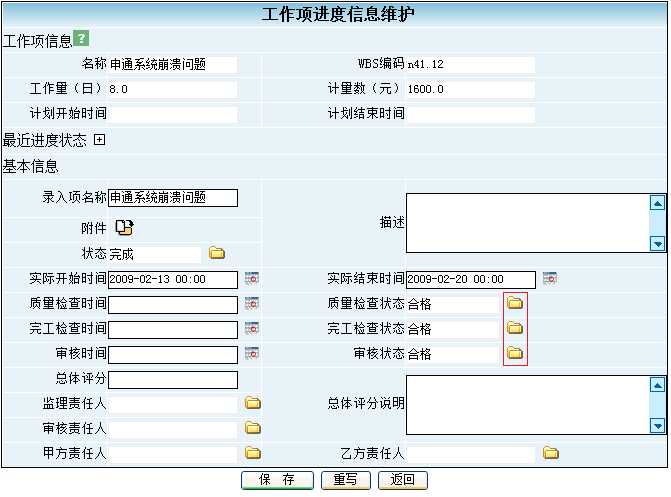Screen dimensions: 671x497
Task: Focus the 审核时间 input field
Action: 173,354
